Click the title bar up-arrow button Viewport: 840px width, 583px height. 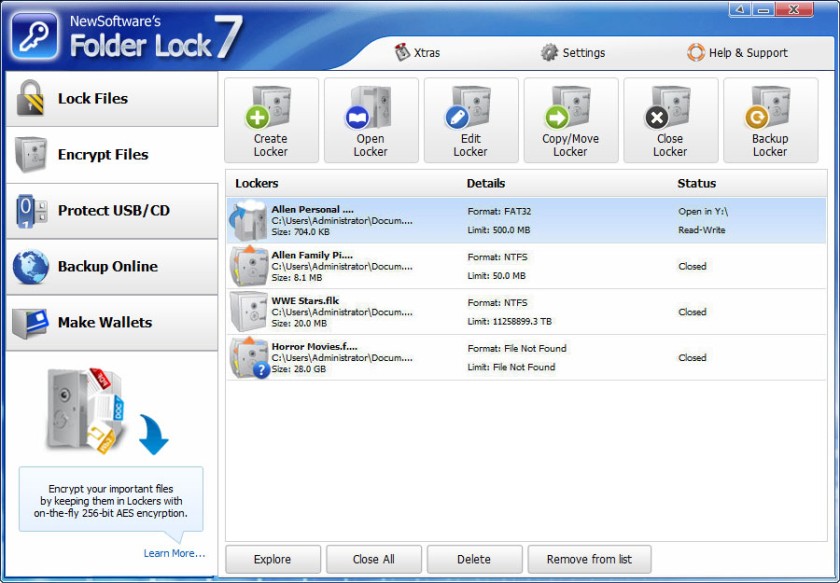741,10
